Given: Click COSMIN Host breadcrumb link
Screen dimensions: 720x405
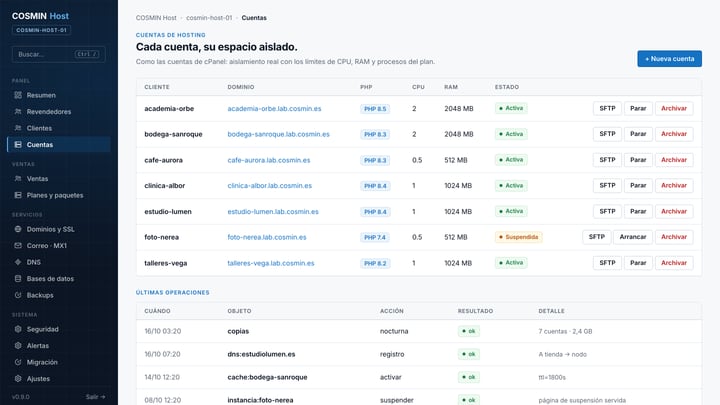Looking at the screenshot, I should pyautogui.click(x=156, y=18).
